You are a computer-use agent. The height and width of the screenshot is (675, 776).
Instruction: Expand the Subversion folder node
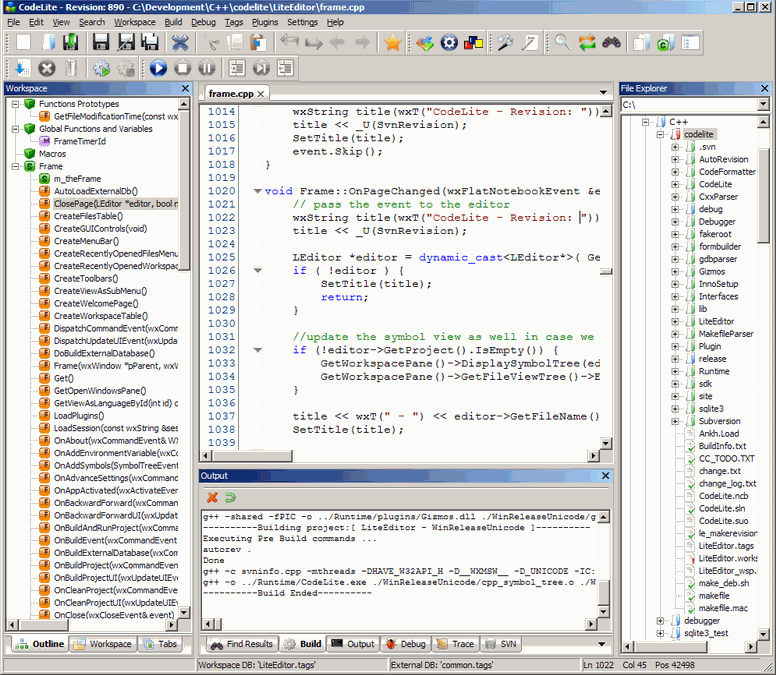(675, 421)
